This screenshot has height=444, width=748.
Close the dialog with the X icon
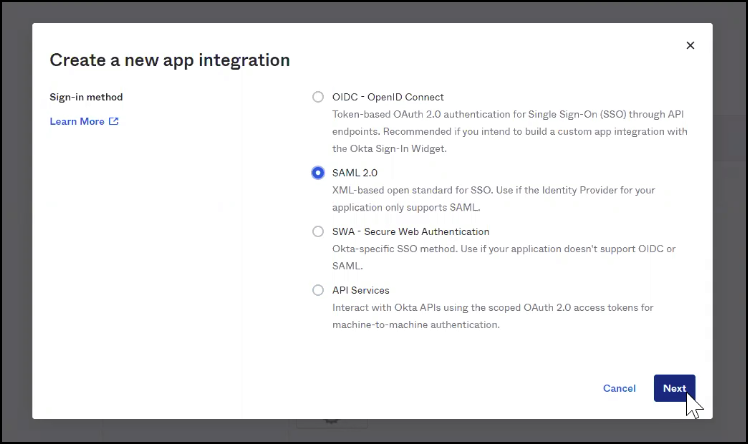pos(690,45)
